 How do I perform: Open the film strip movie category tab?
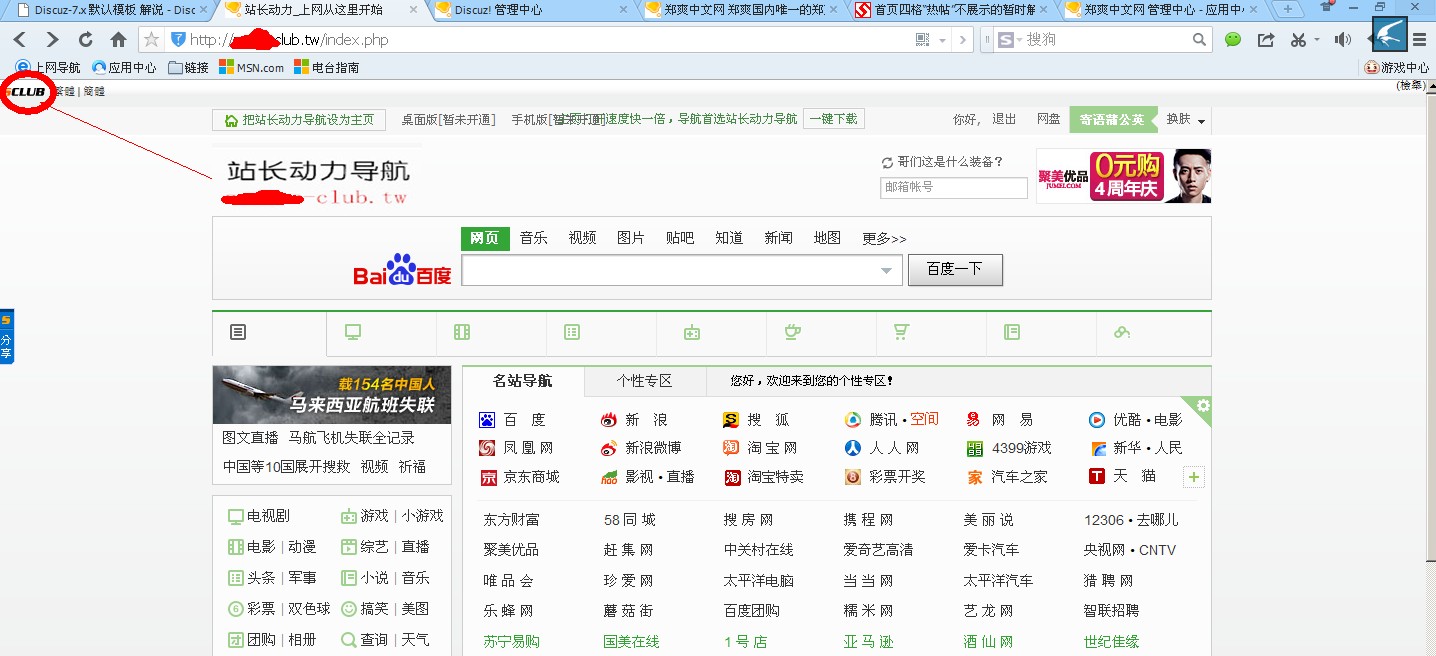pos(461,332)
